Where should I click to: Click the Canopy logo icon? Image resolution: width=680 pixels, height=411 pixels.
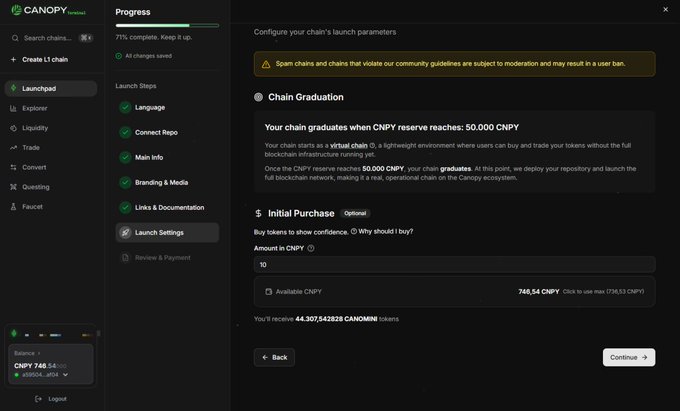[x=16, y=10]
